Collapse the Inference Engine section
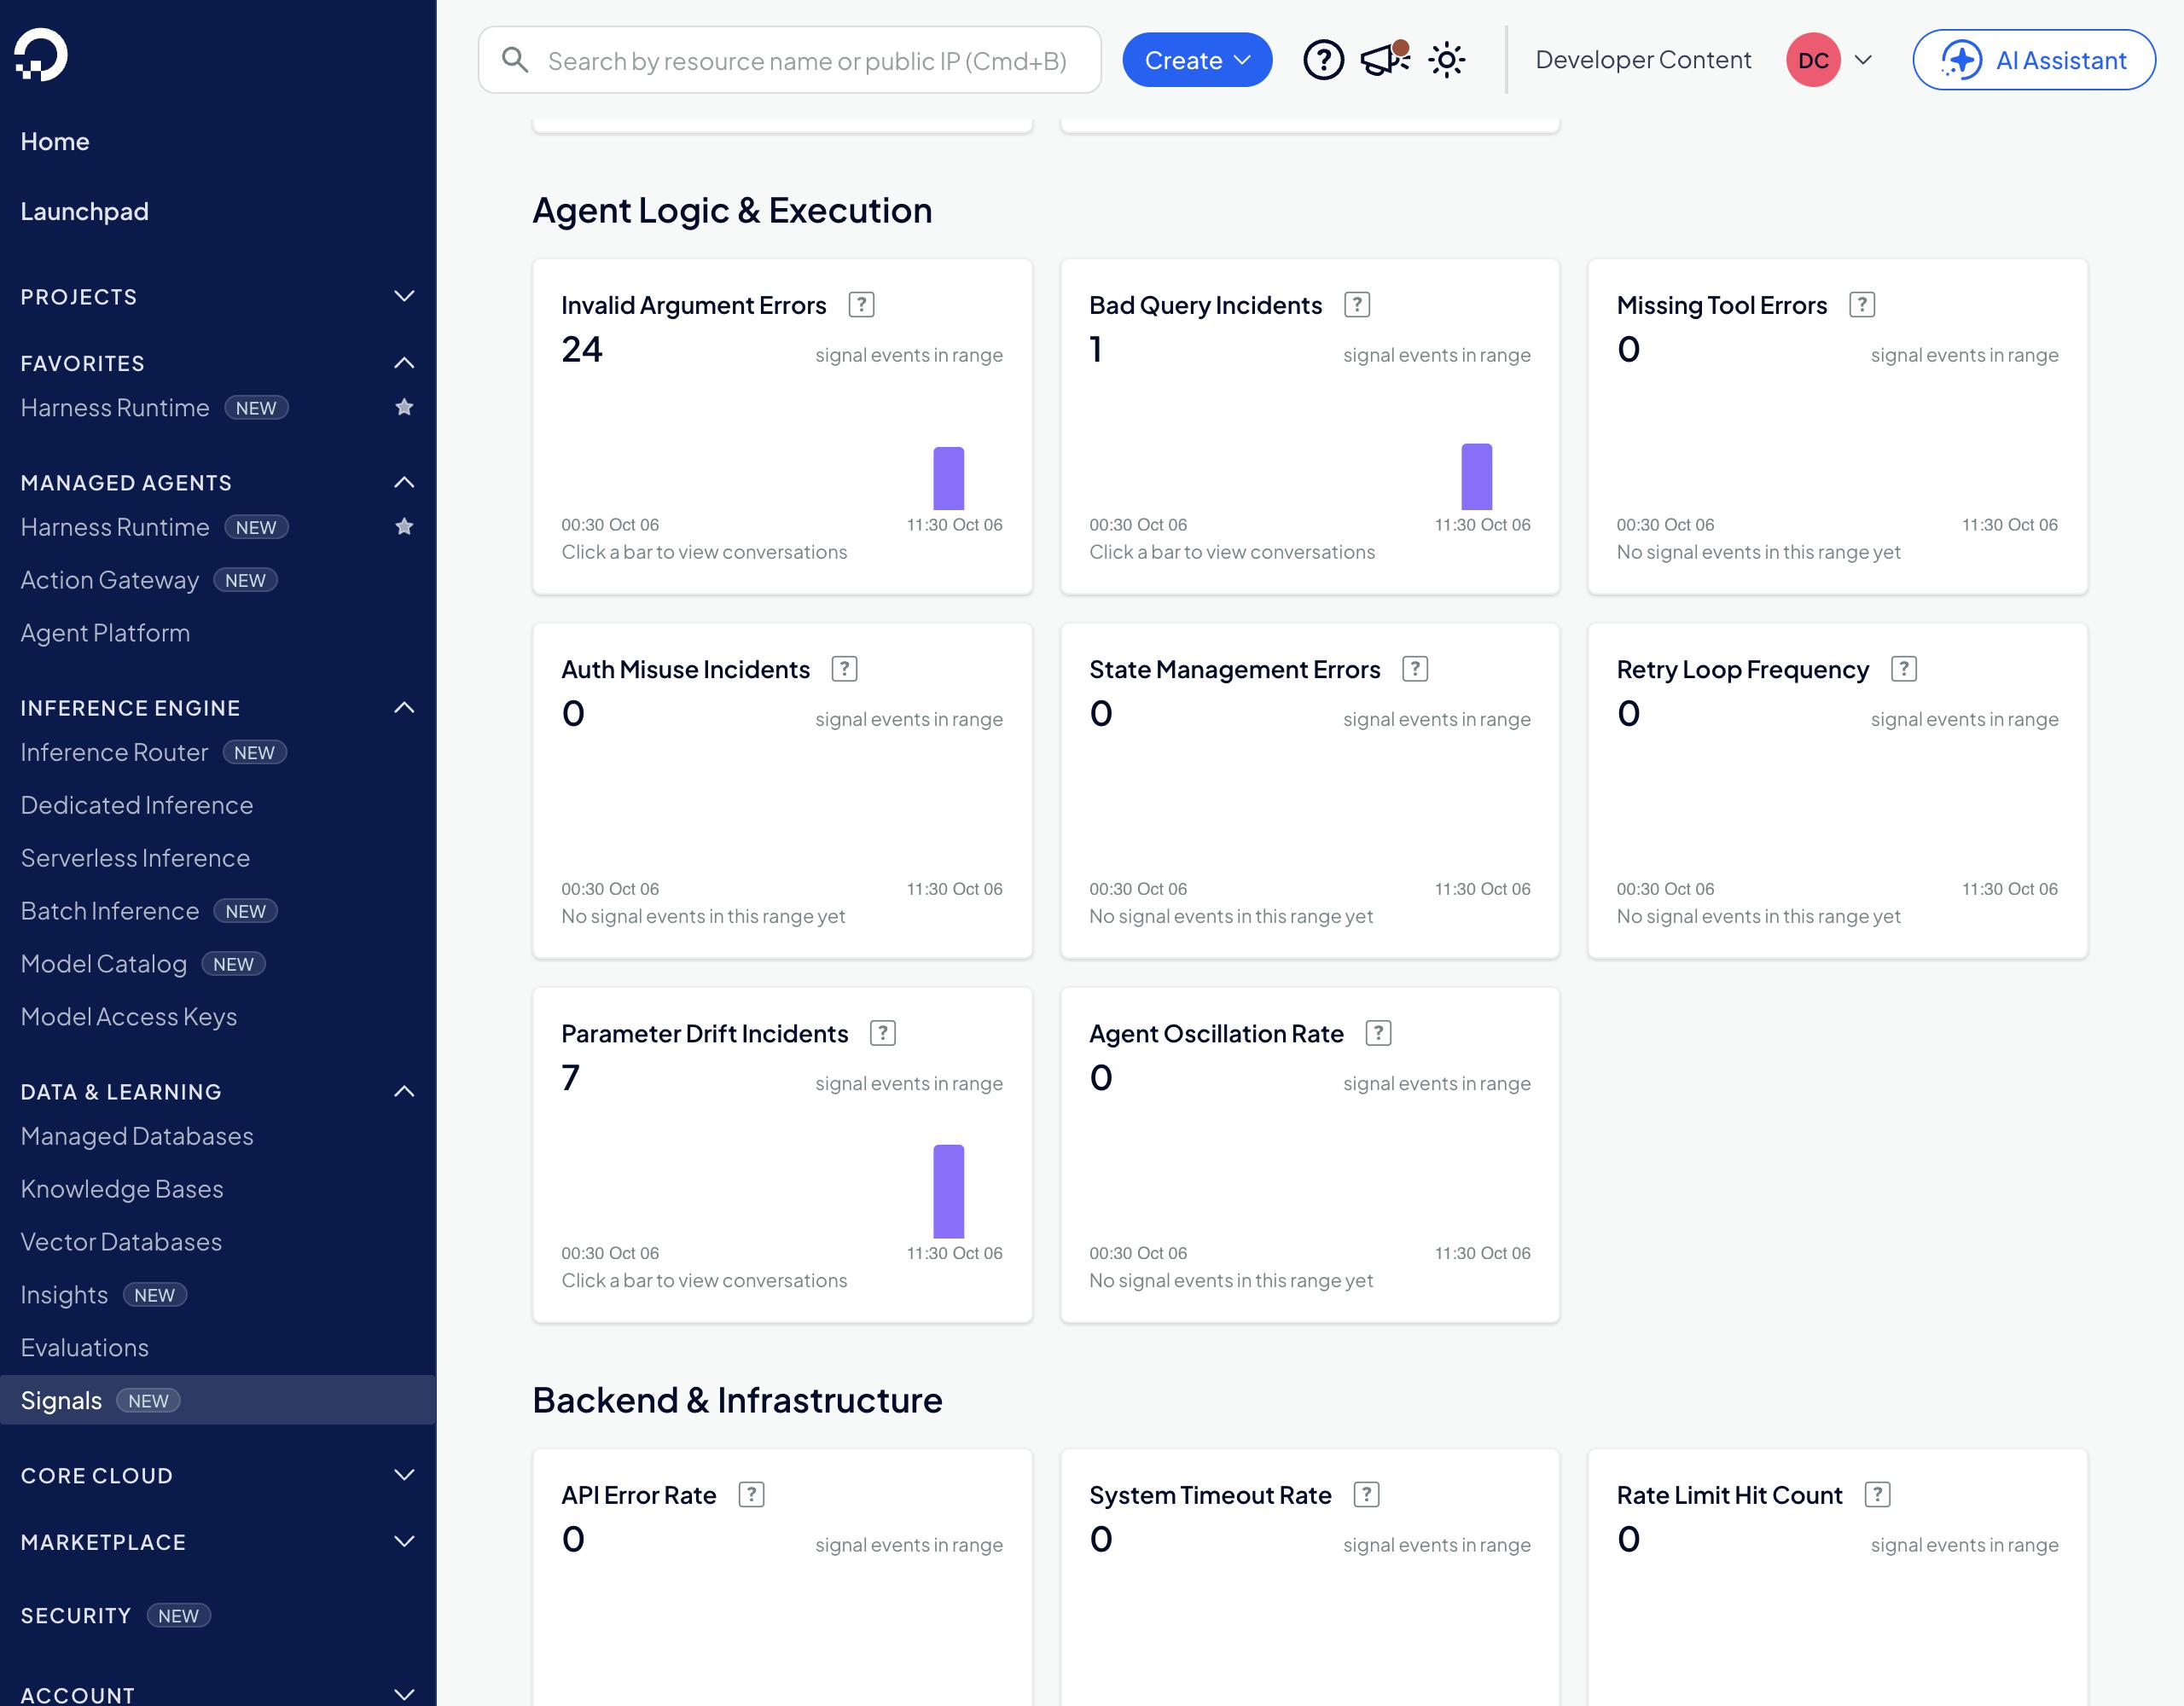This screenshot has width=2184, height=1706. (x=217, y=708)
